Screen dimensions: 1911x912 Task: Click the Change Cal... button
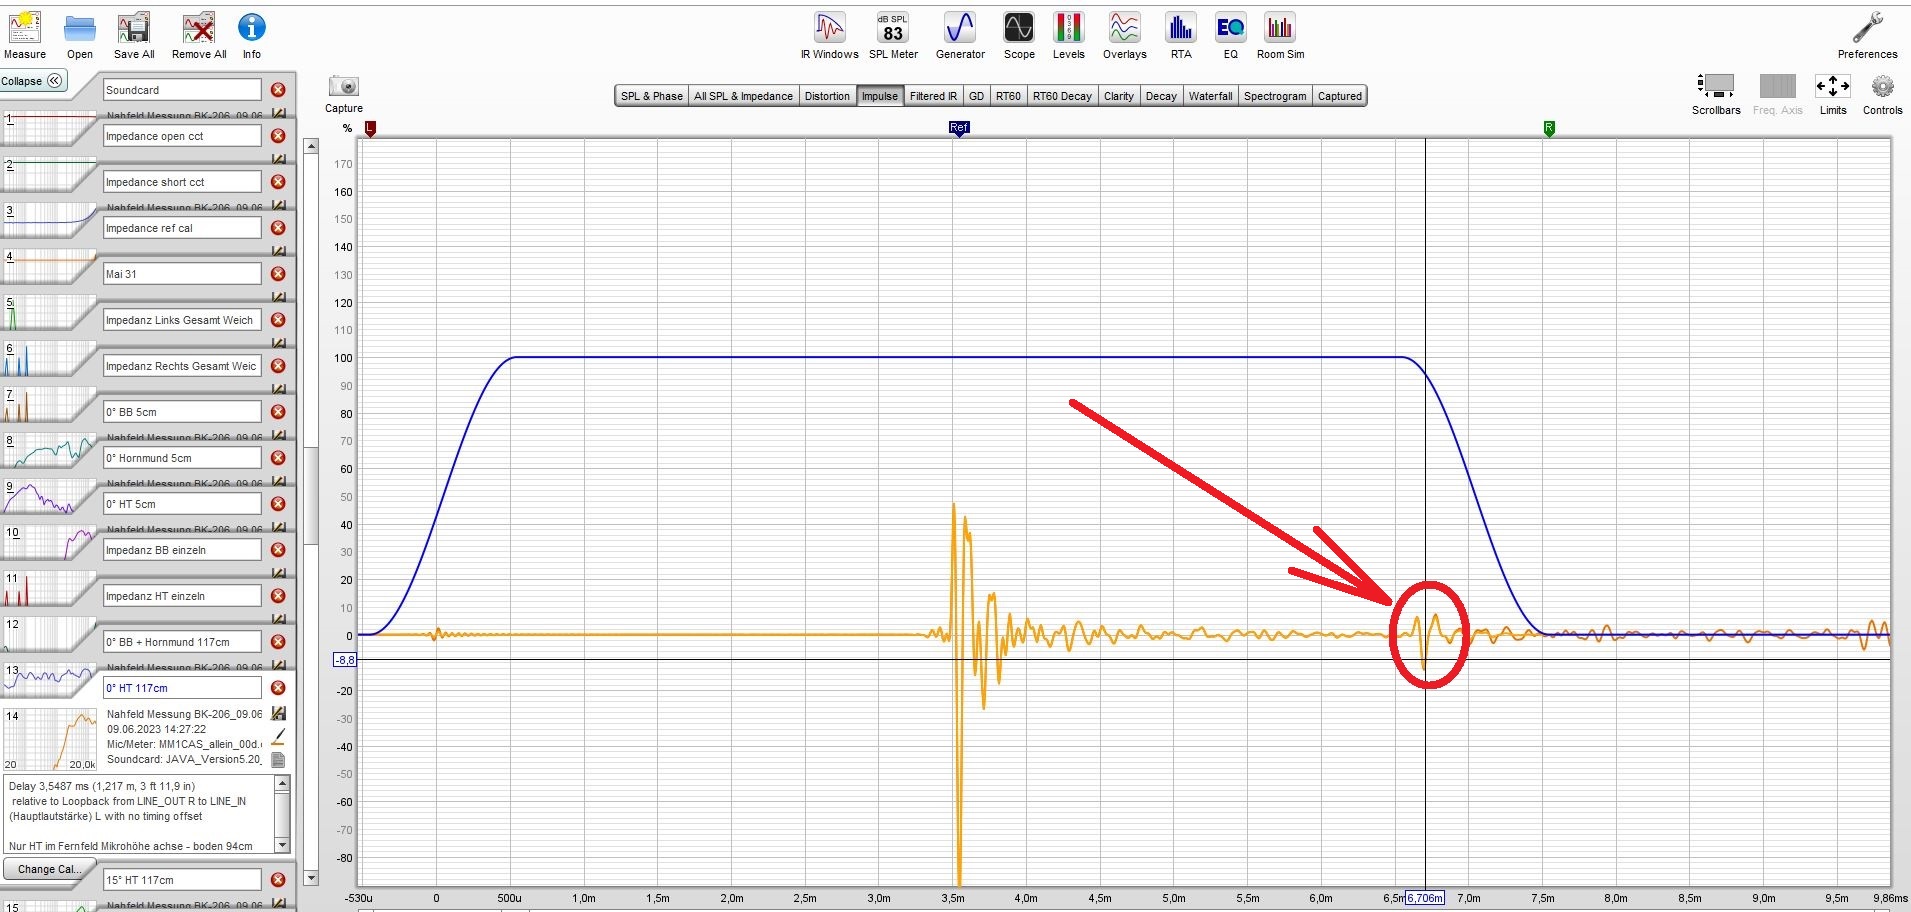(x=49, y=869)
